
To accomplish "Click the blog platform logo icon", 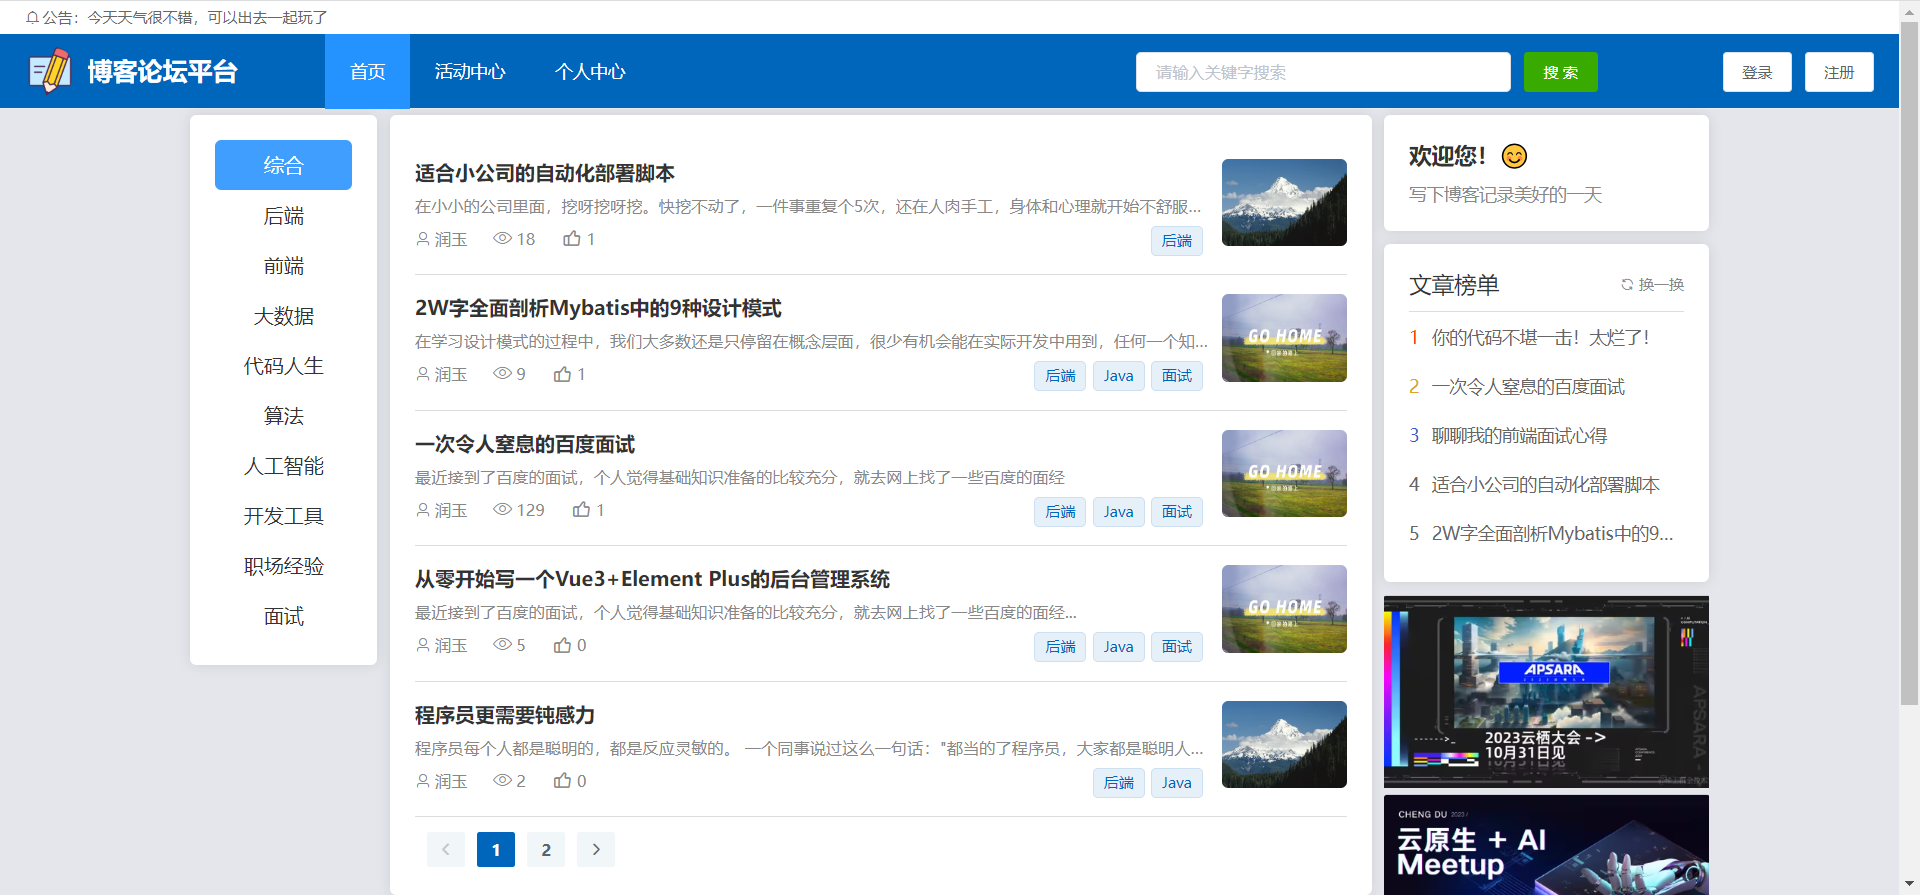I will [50, 71].
